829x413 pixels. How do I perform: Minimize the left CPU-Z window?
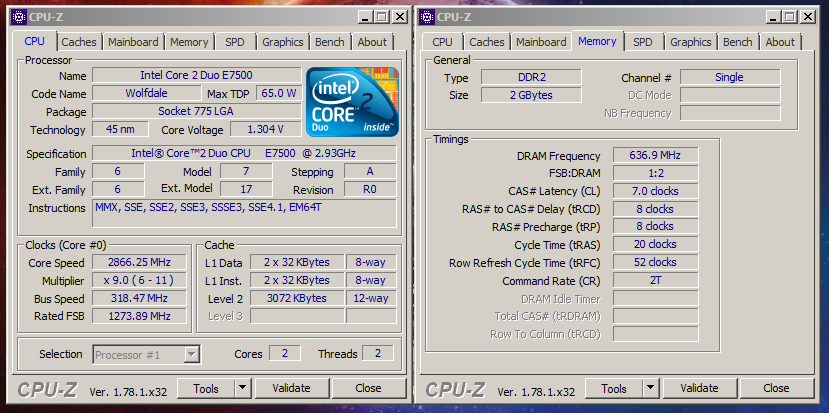click(x=365, y=16)
